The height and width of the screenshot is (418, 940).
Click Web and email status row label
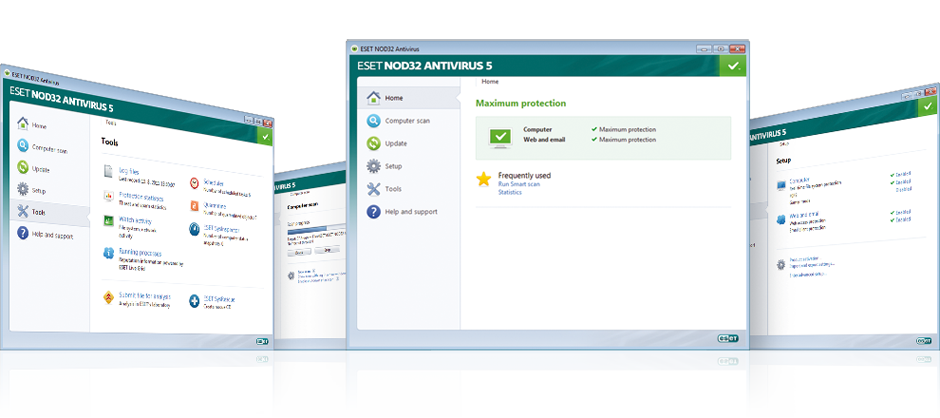543,140
